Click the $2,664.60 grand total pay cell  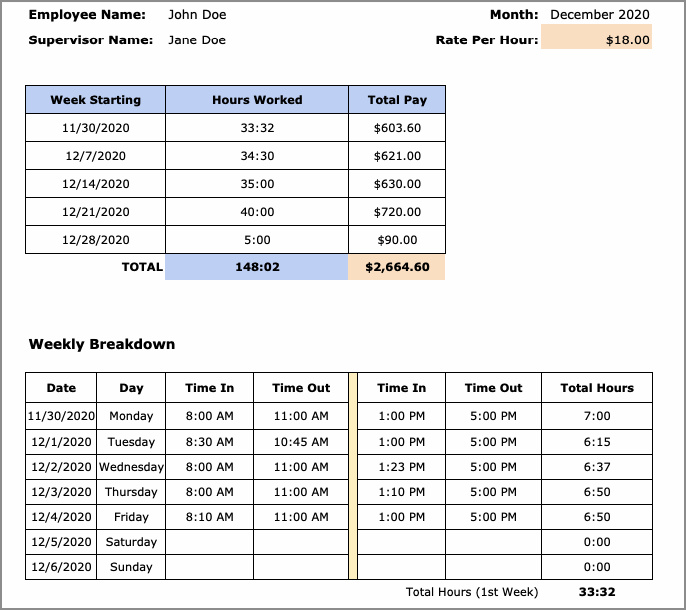(x=397, y=267)
